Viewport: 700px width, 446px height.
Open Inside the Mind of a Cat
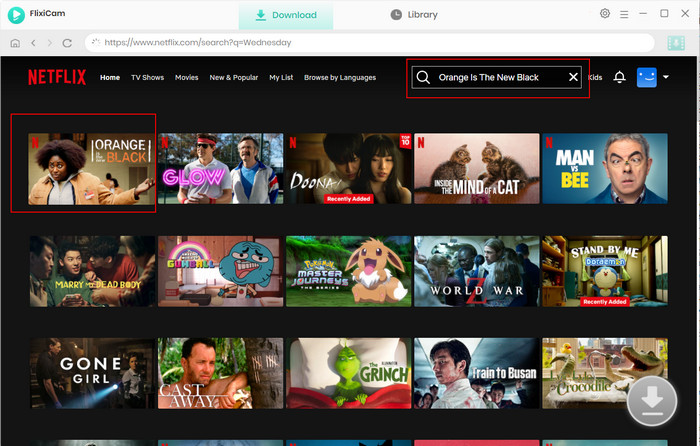pos(477,169)
